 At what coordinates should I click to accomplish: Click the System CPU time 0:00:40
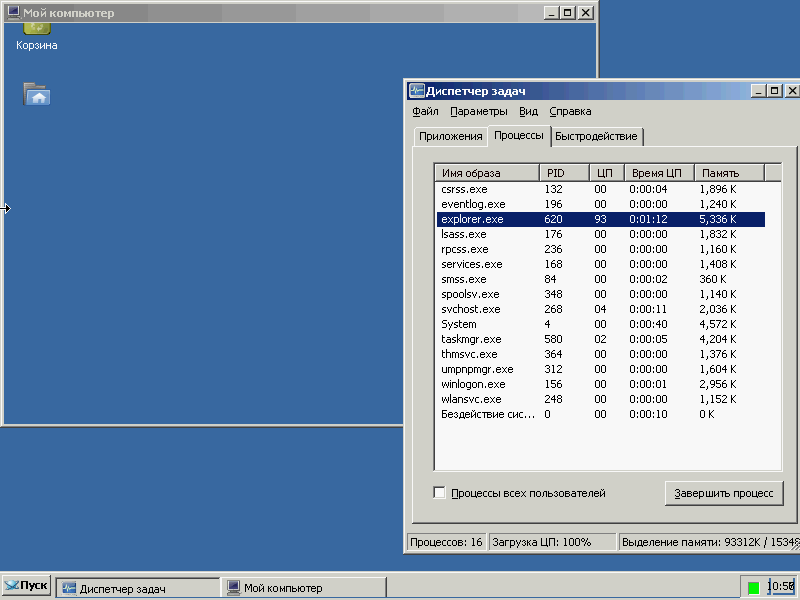pos(648,324)
